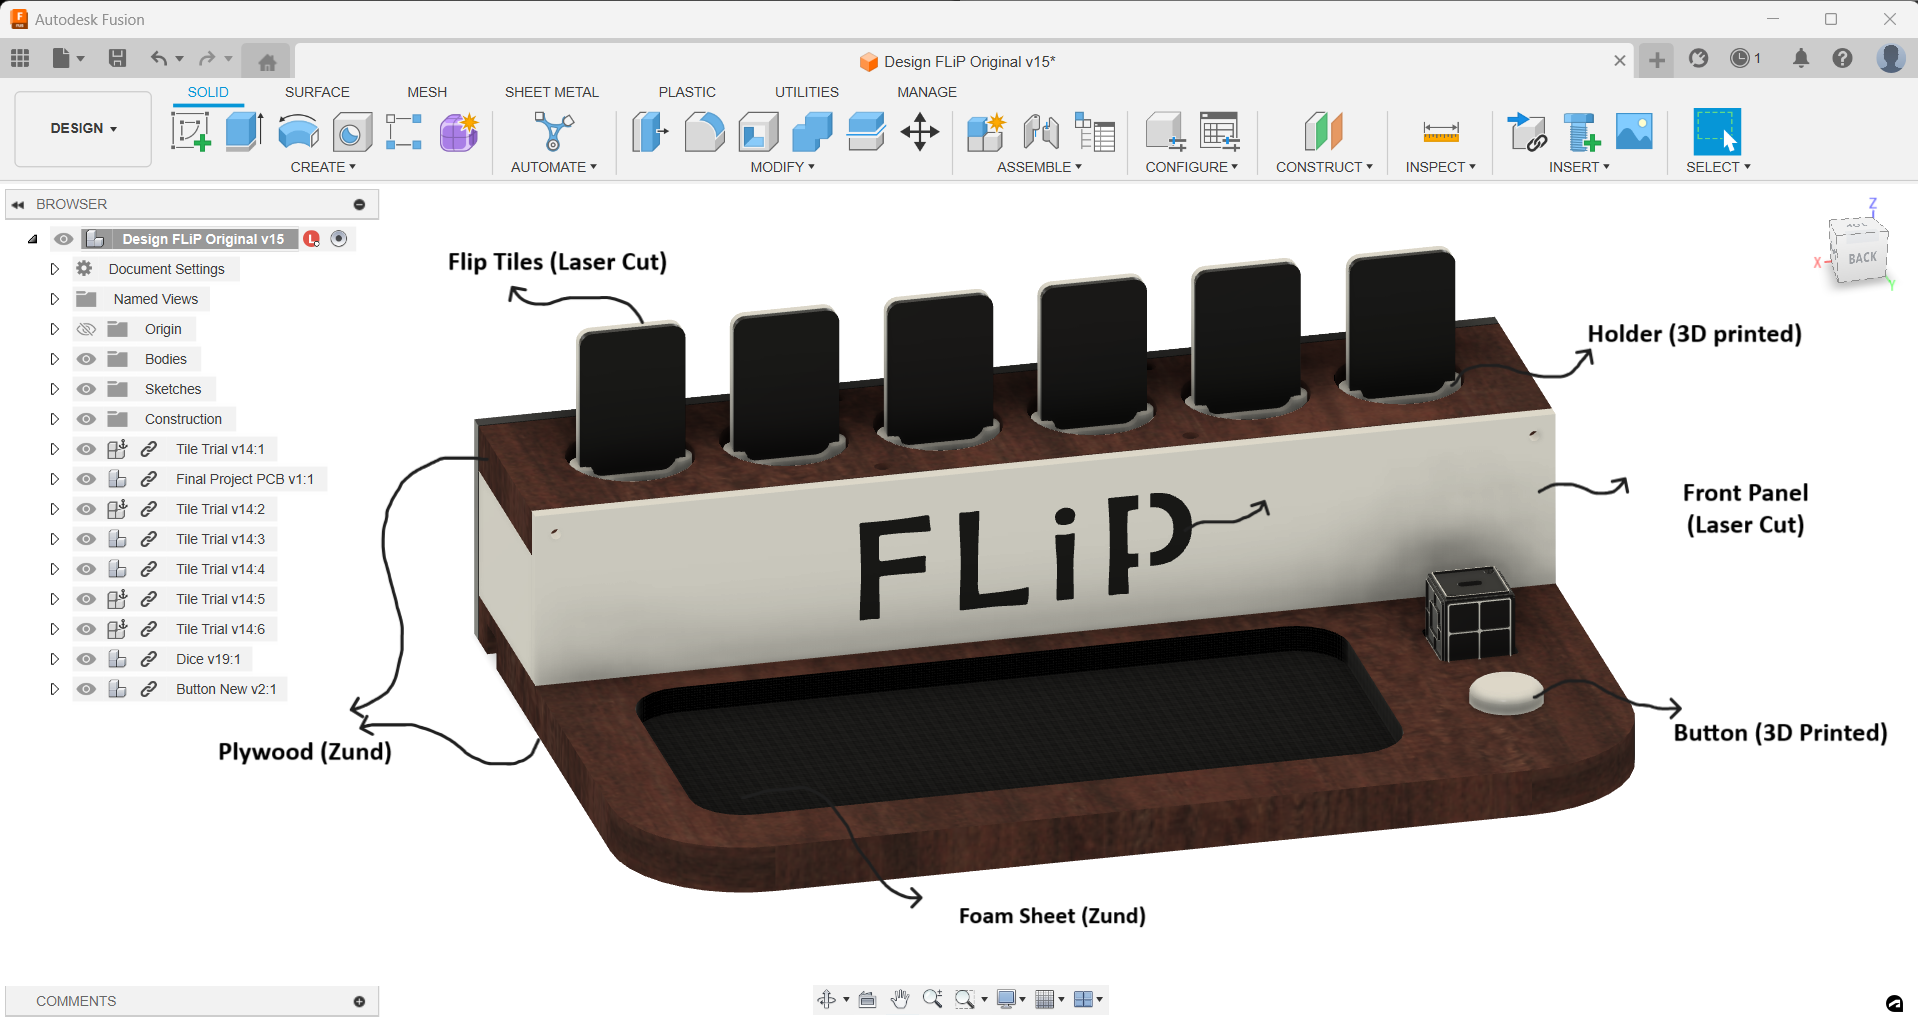Switch to the UTILITIES tab
Screen dimensions: 1918x1022
[x=807, y=92]
